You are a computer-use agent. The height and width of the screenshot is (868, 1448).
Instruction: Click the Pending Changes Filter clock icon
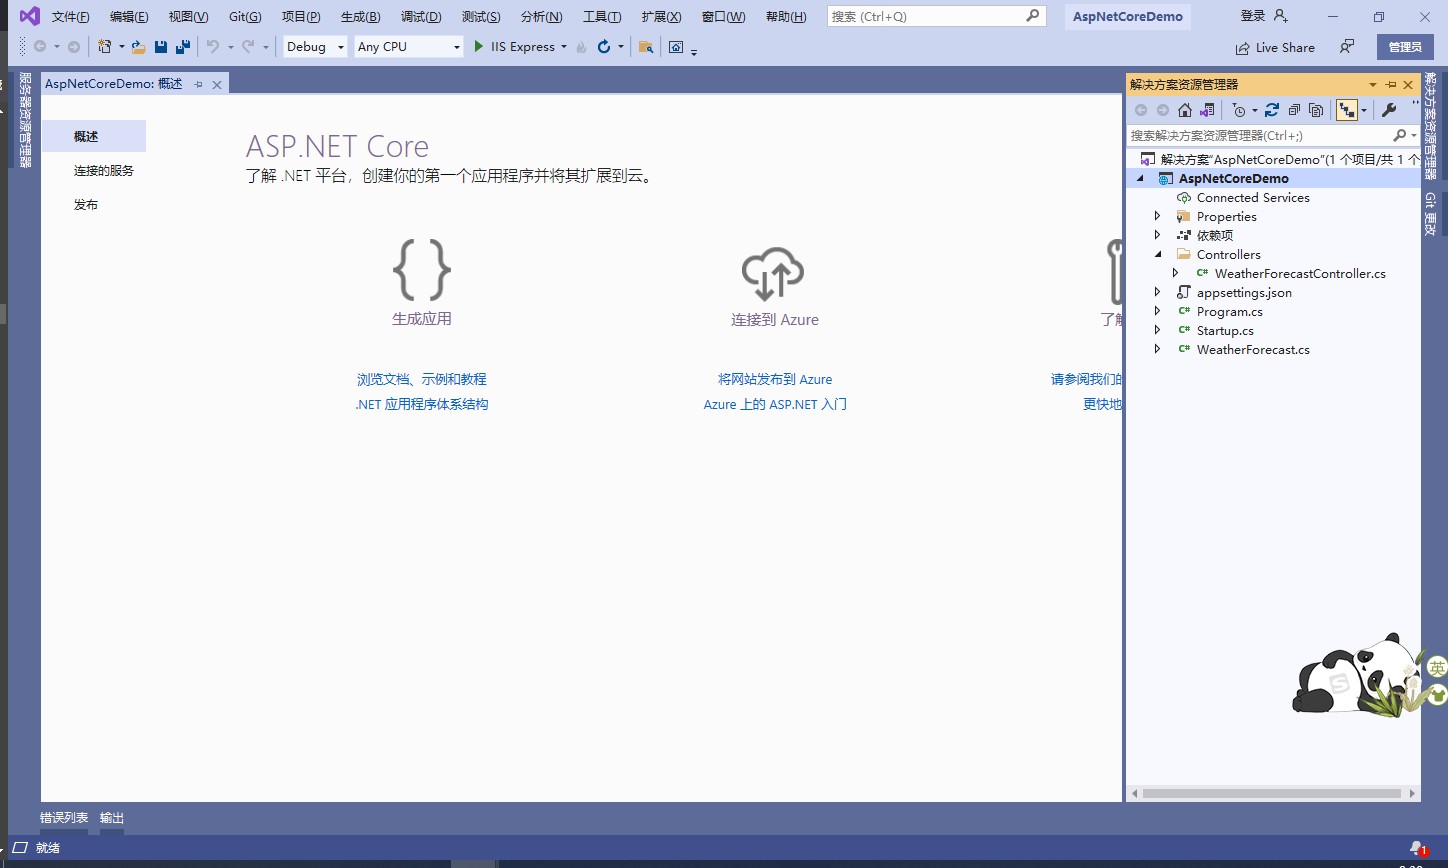click(x=1240, y=110)
